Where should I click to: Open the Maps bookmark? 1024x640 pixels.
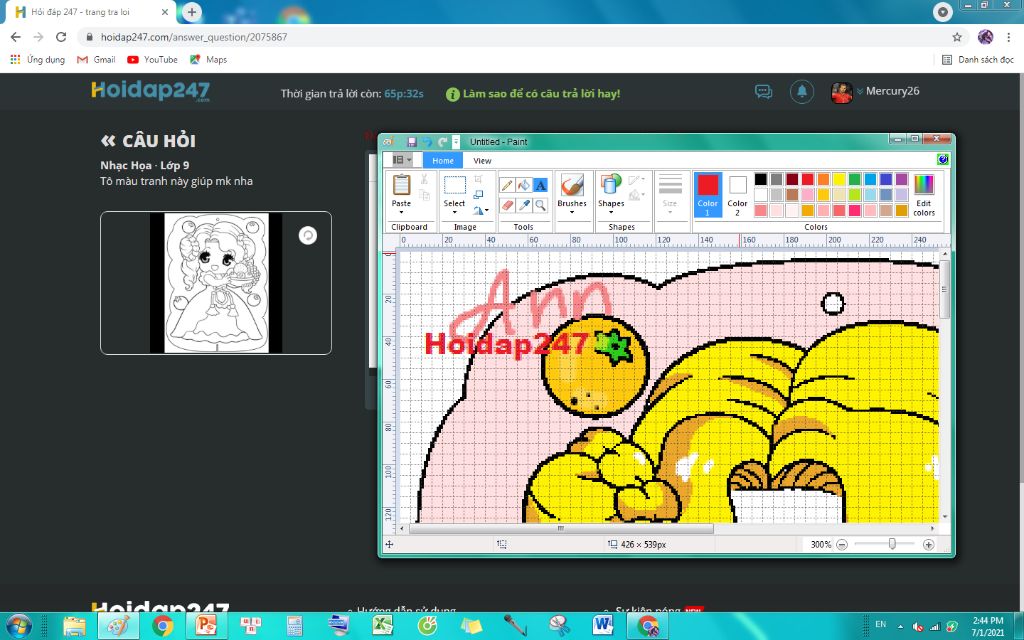pos(208,59)
